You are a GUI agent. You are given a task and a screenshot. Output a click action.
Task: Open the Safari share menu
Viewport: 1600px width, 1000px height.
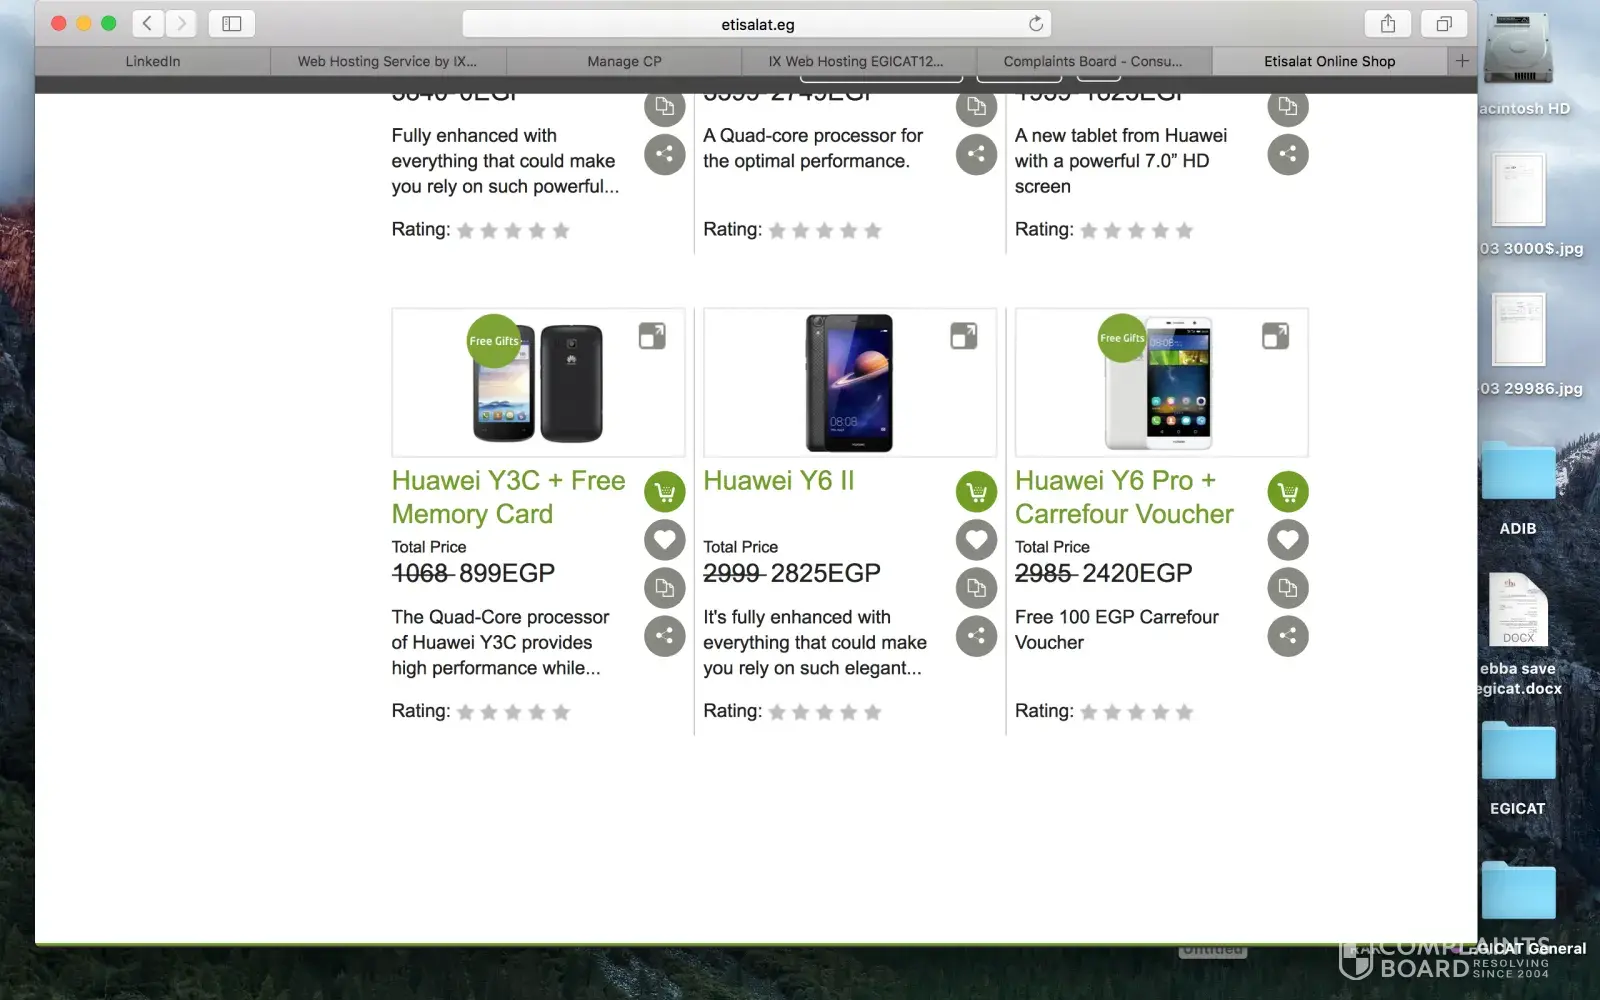(x=1388, y=24)
